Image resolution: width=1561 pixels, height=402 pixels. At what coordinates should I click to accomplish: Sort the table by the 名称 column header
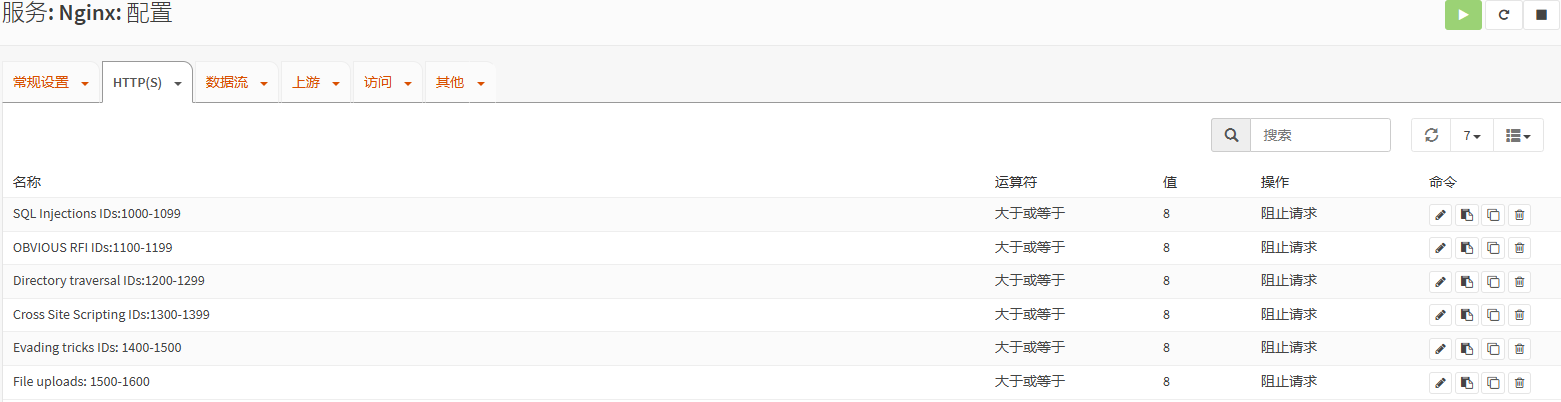tap(27, 182)
